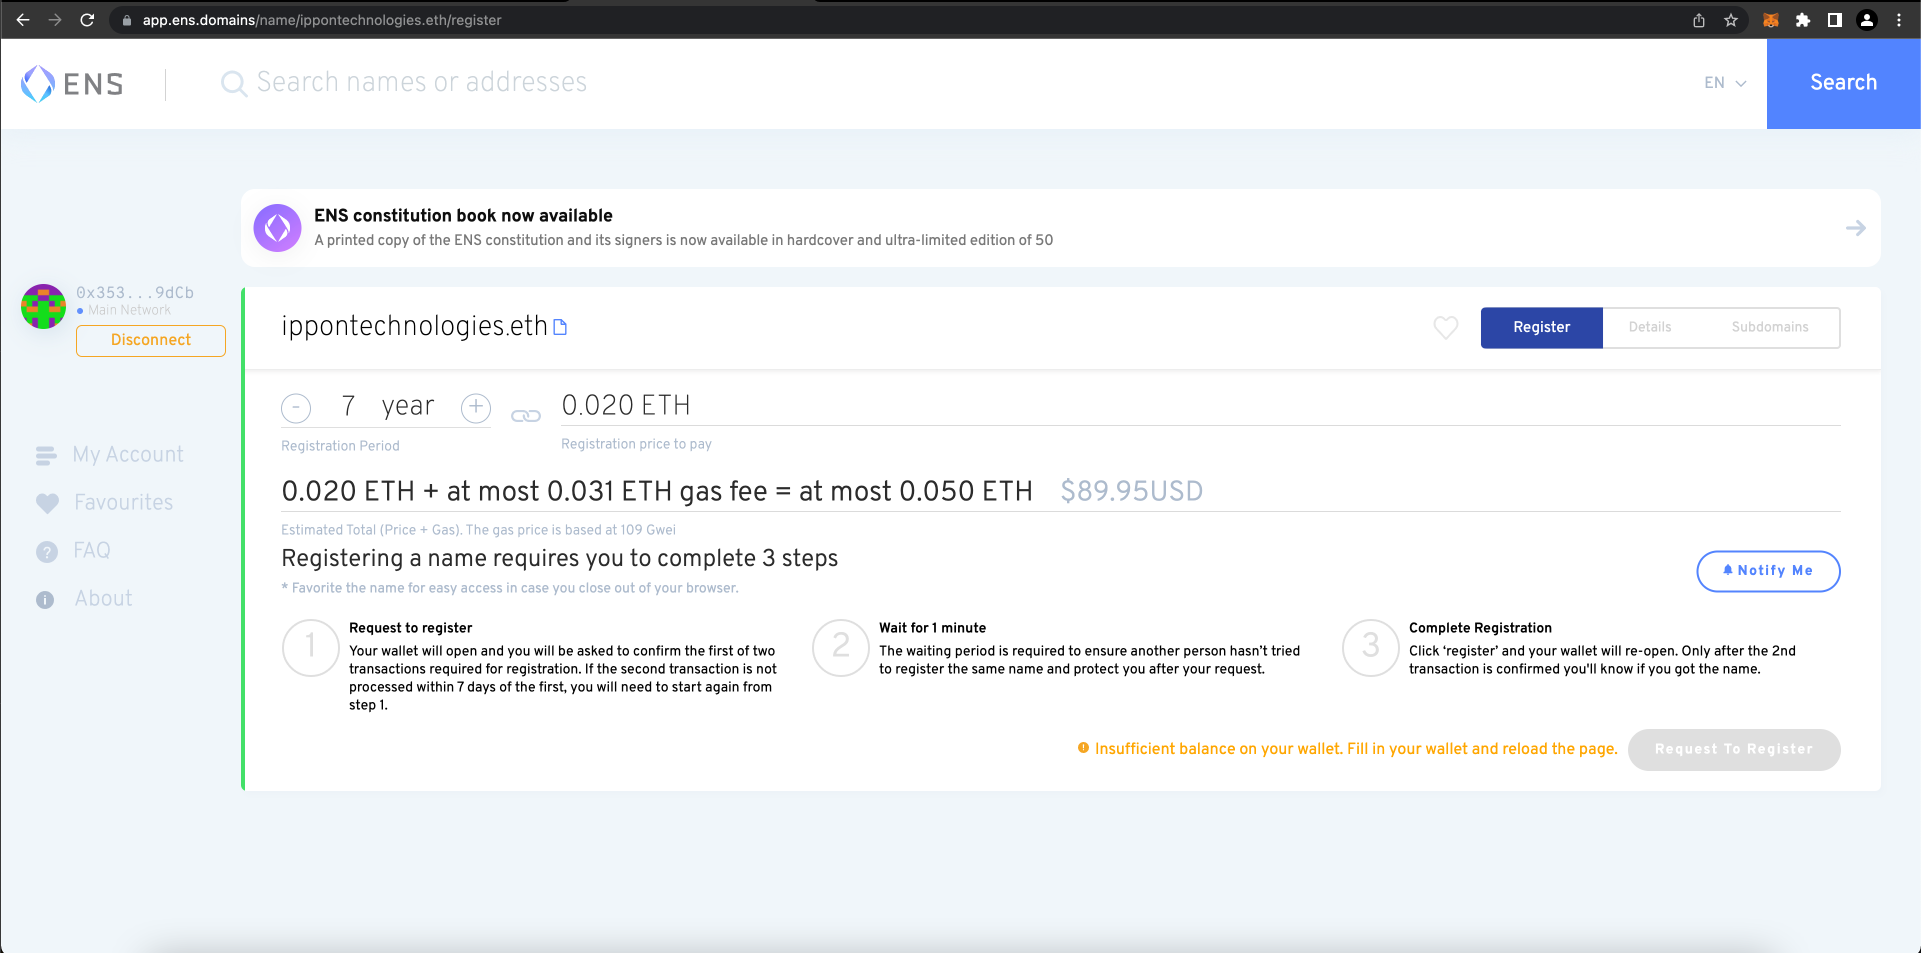Image resolution: width=1921 pixels, height=953 pixels.
Task: Click the step 3 circle
Action: click(1371, 647)
